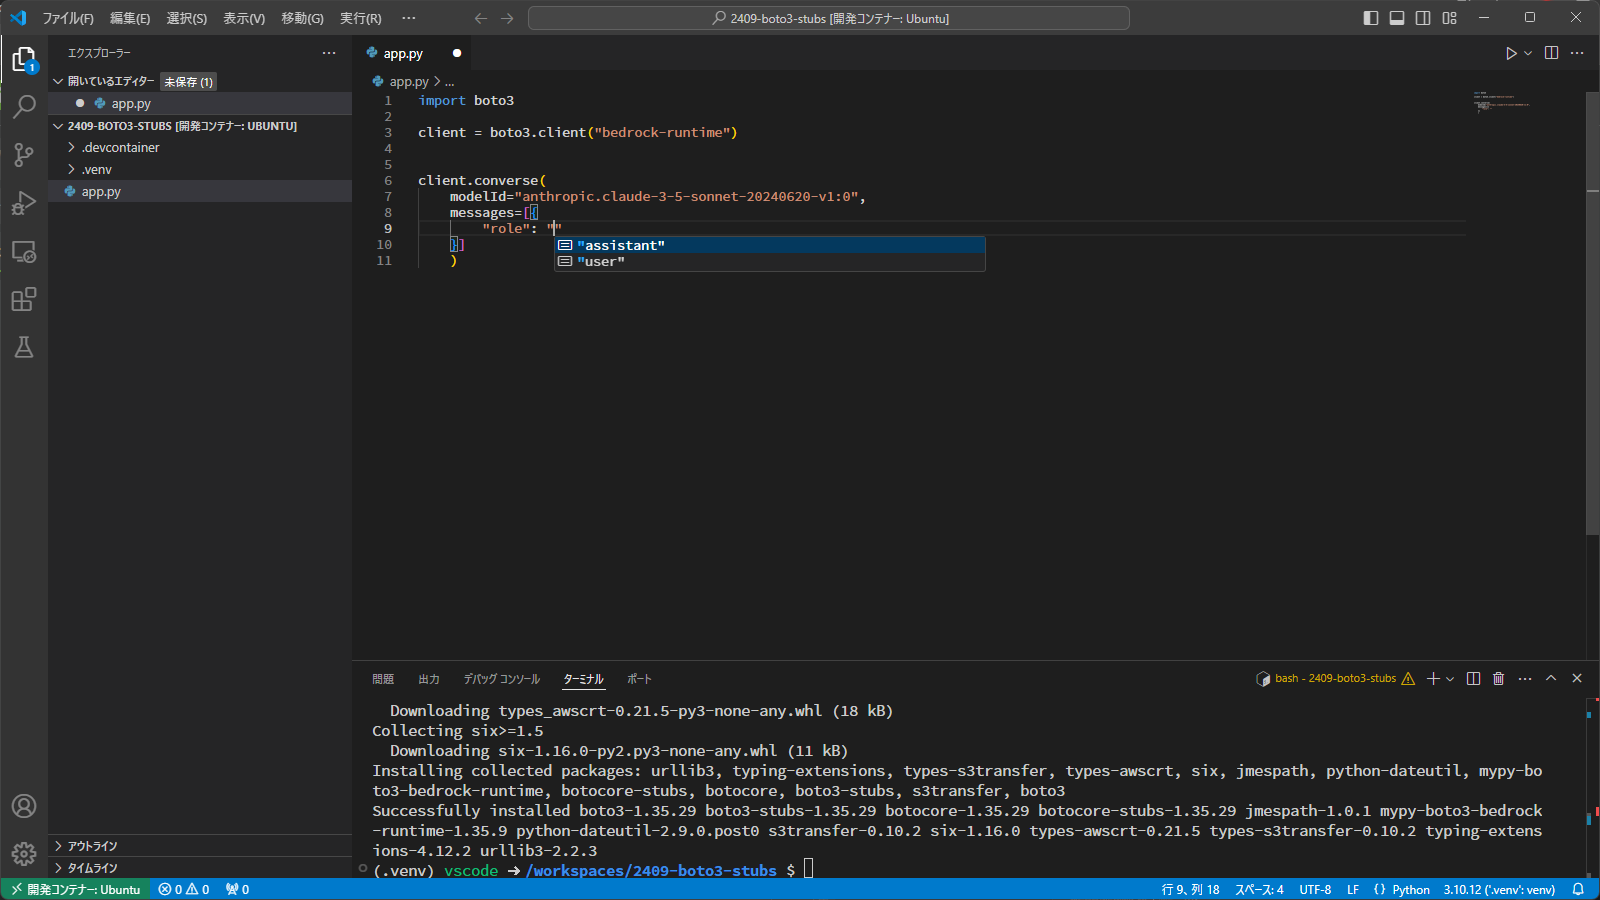Open the Testing flask view
Screen dimensions: 1600x900
(24, 347)
